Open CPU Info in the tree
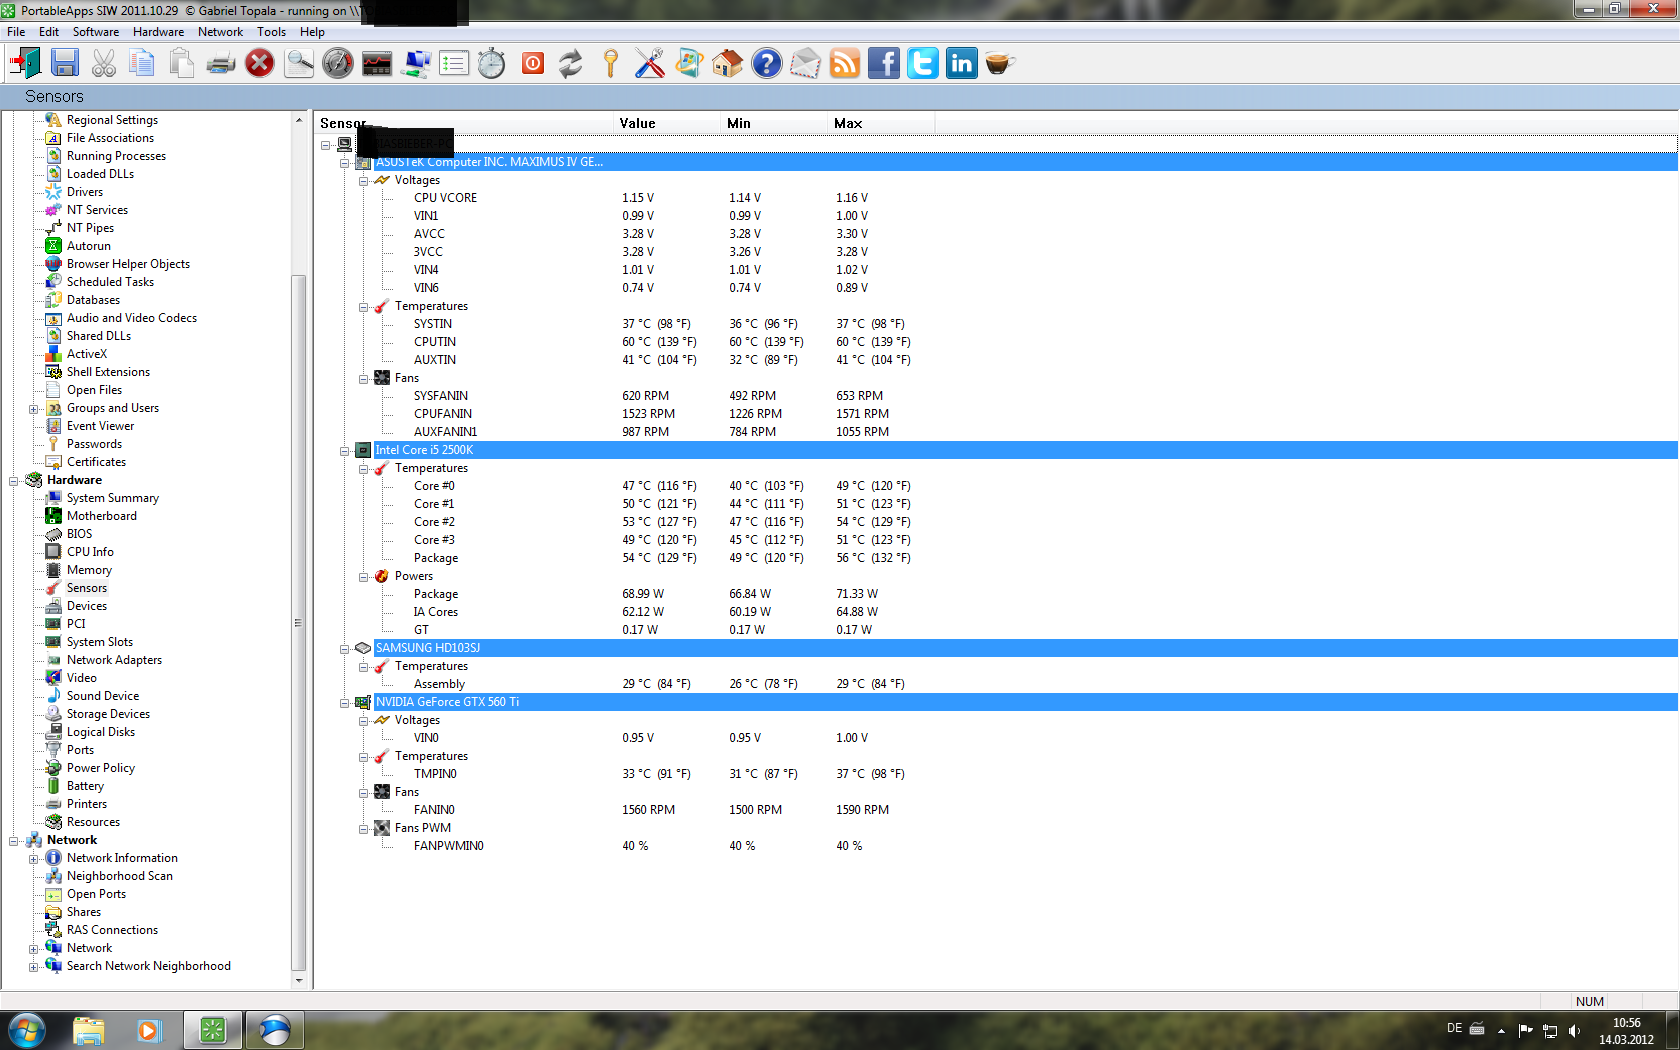Screen dimensions: 1680x1050 tap(90, 552)
